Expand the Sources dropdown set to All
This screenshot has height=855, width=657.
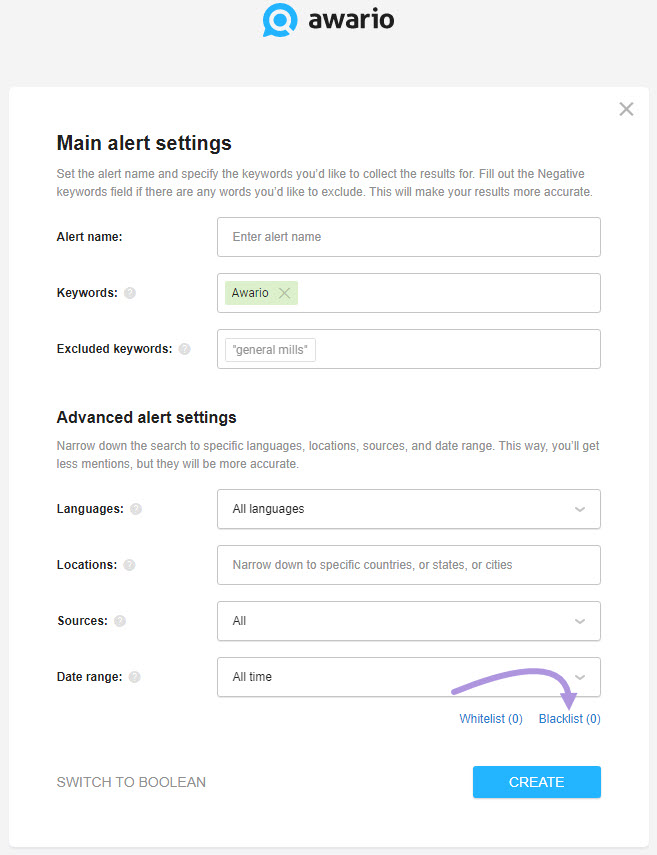coord(409,621)
